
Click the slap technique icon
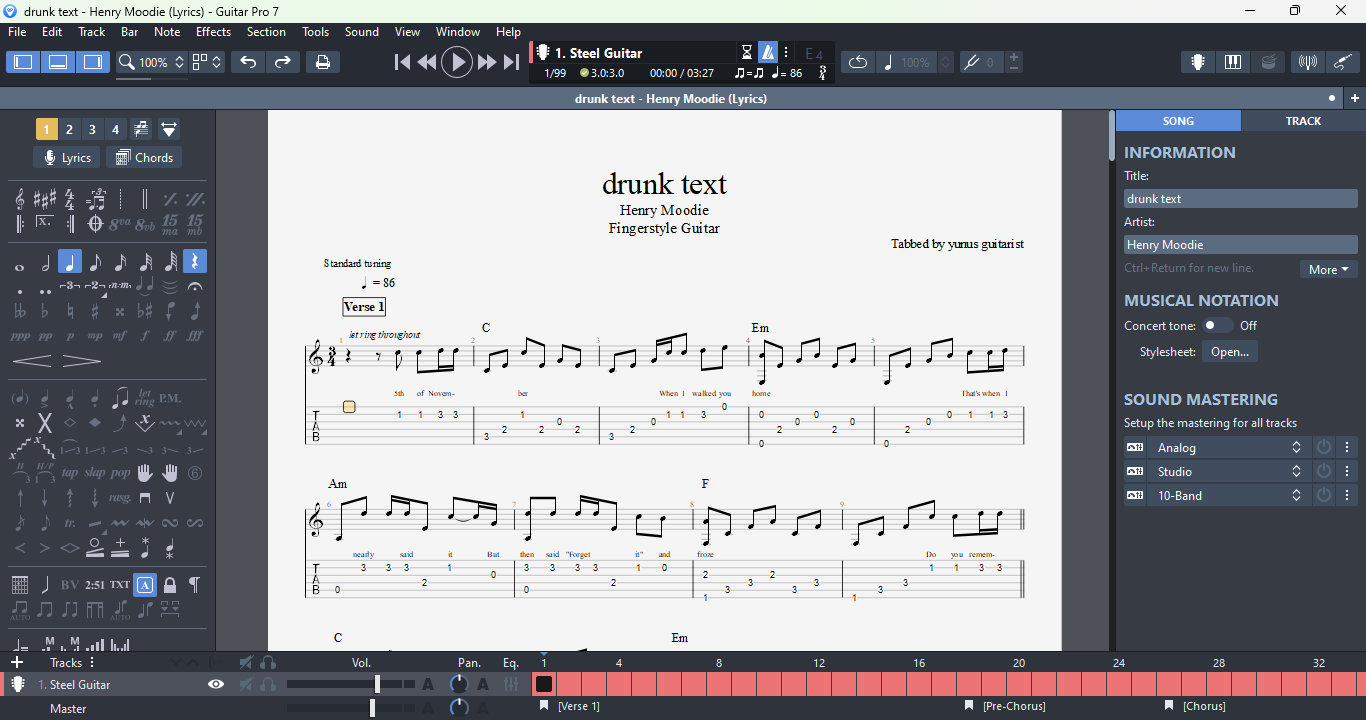click(95, 472)
